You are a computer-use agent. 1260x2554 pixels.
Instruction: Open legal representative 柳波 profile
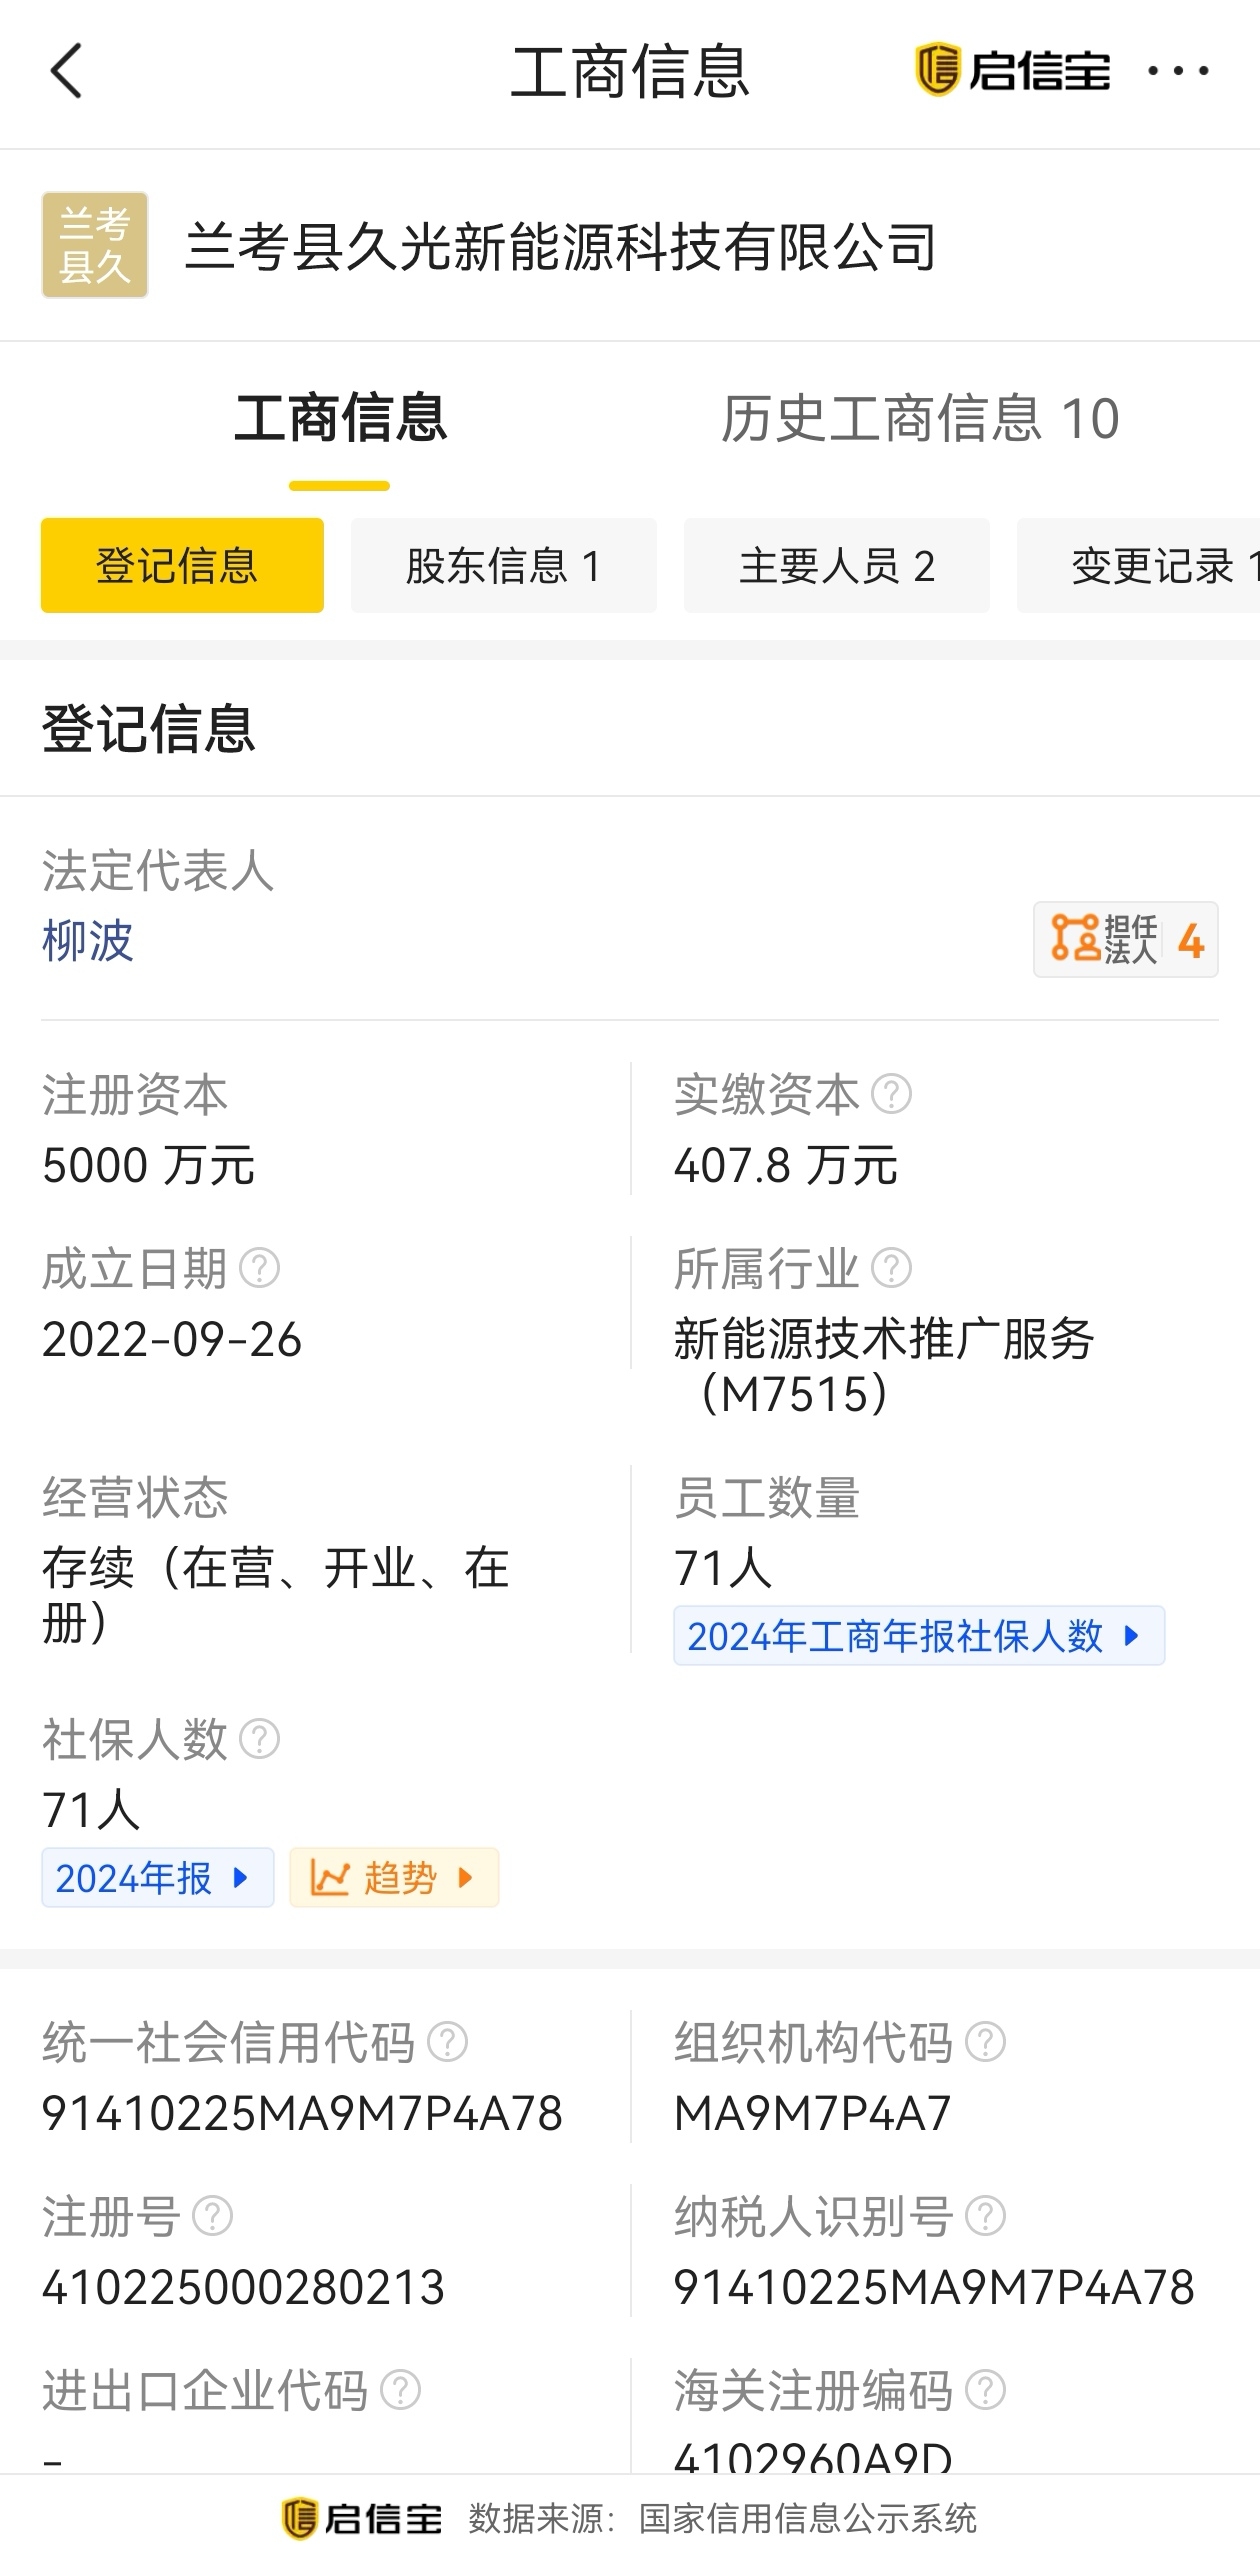click(88, 941)
